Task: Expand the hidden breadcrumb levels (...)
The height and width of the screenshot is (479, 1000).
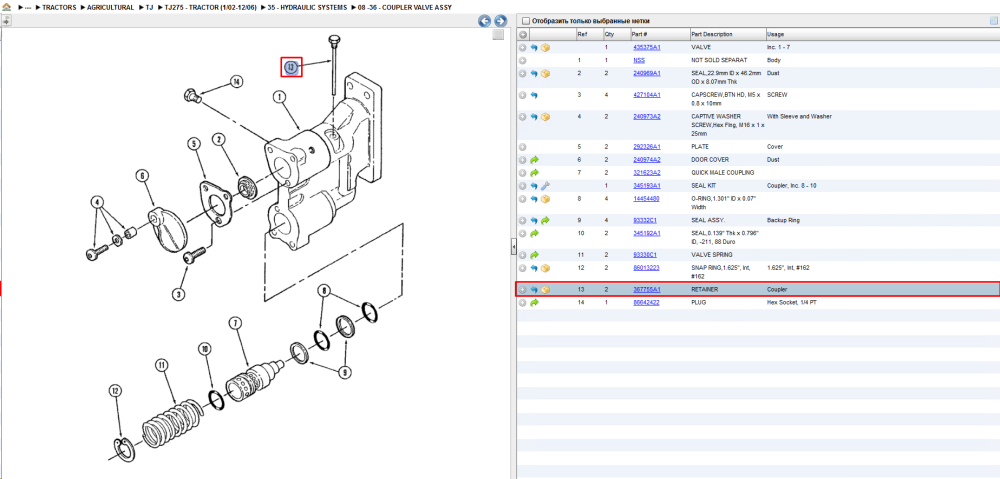Action: pyautogui.click(x=26, y=8)
